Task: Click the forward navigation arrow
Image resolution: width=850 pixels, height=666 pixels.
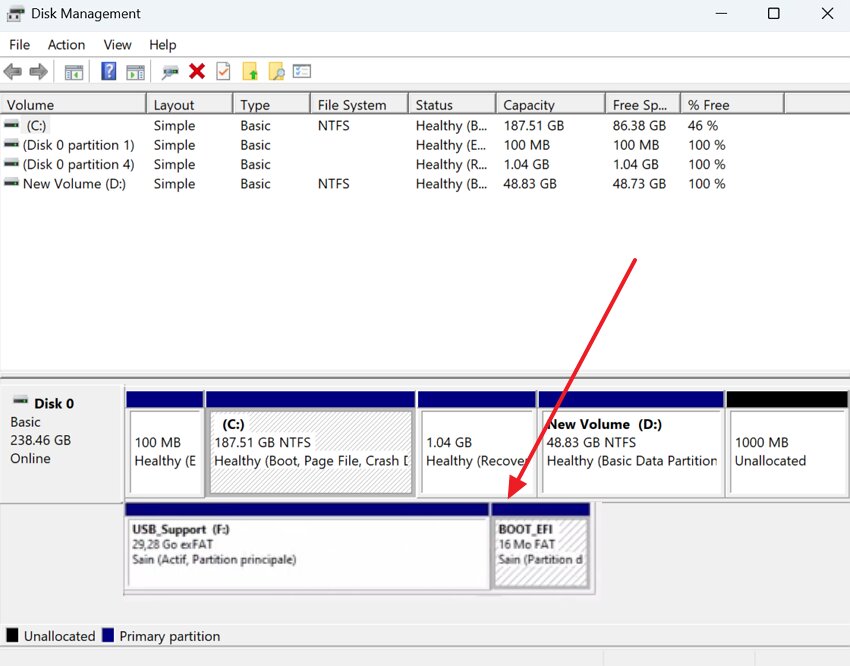Action: point(38,71)
